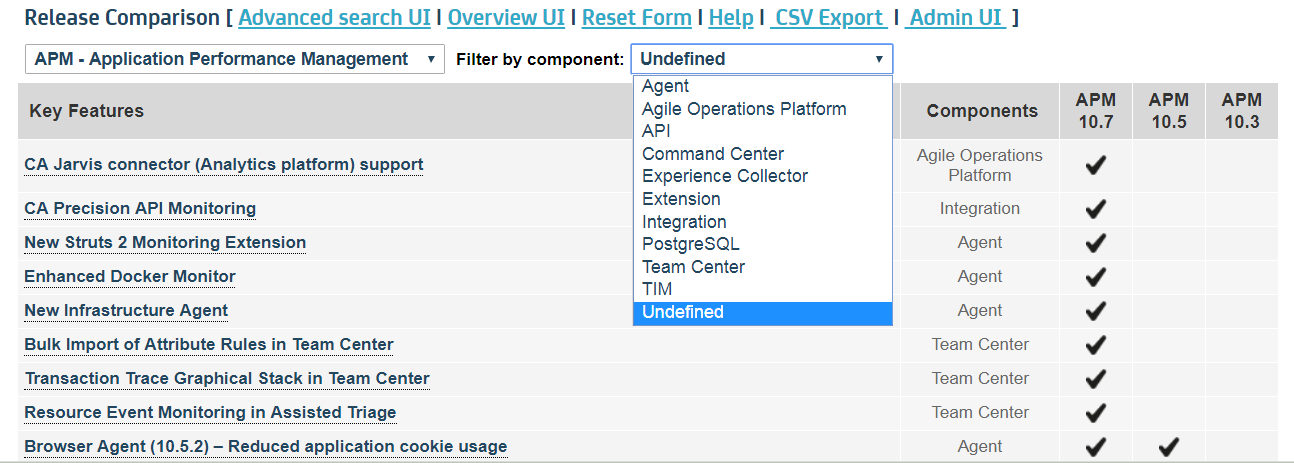Click APM 10.7 checkmark for Transaction Trace row
Screen dimensions: 1294x463
point(1096,379)
